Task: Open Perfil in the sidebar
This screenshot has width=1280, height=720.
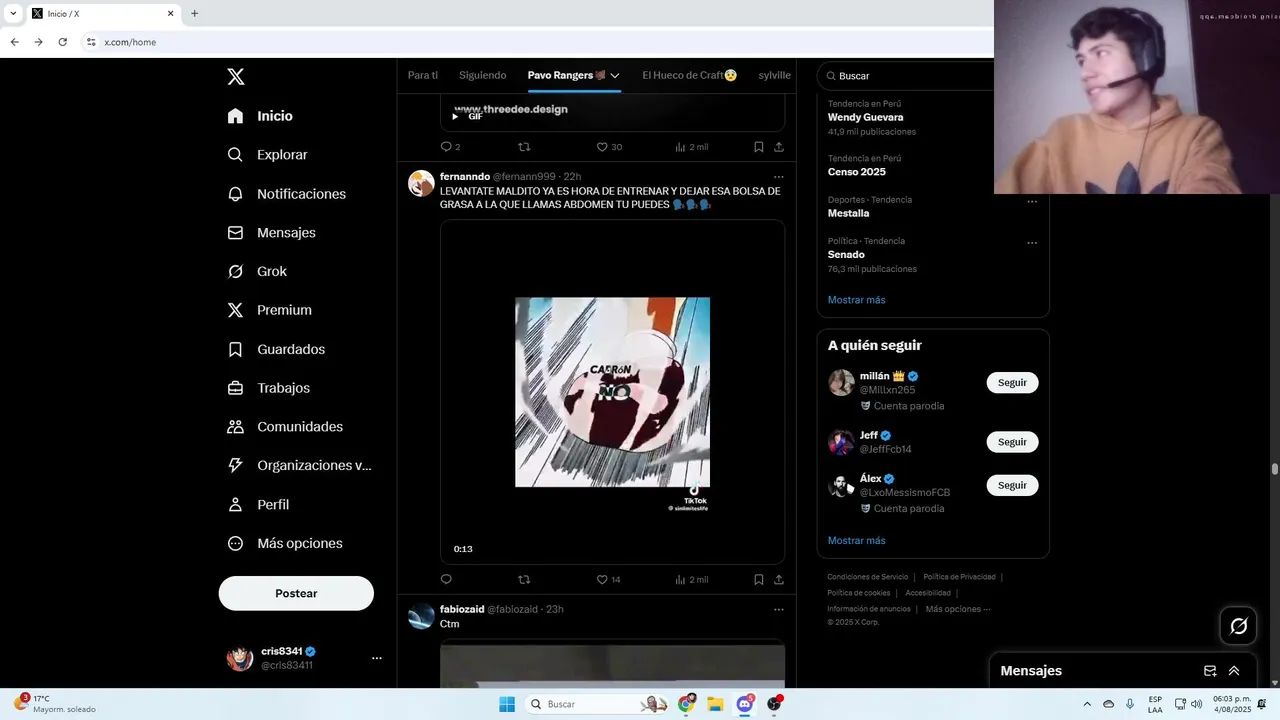Action: [x=258, y=505]
